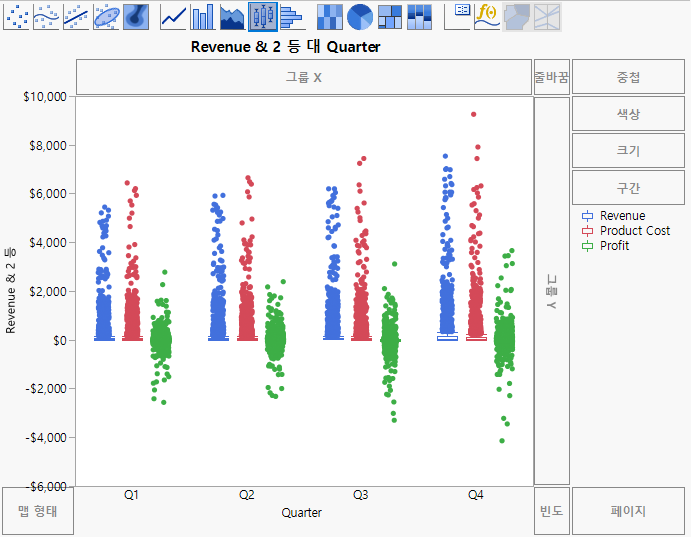The image size is (691, 537).
Task: Select the Ellipse element icon
Action: point(106,15)
